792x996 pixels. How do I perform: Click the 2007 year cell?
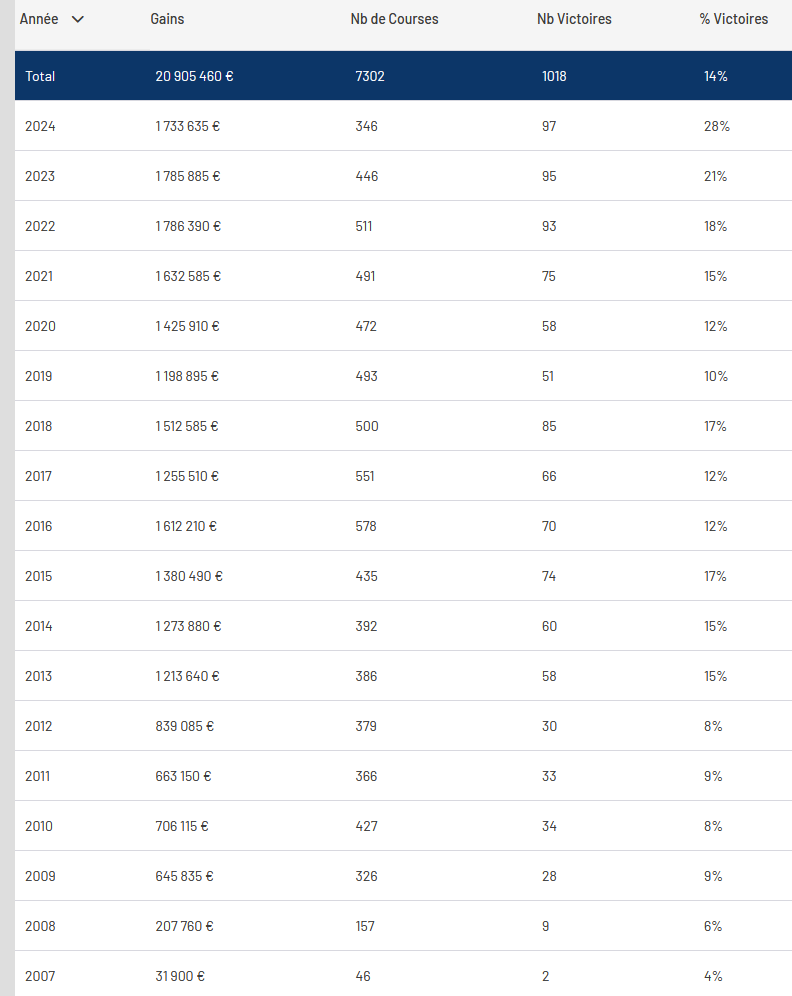click(40, 976)
